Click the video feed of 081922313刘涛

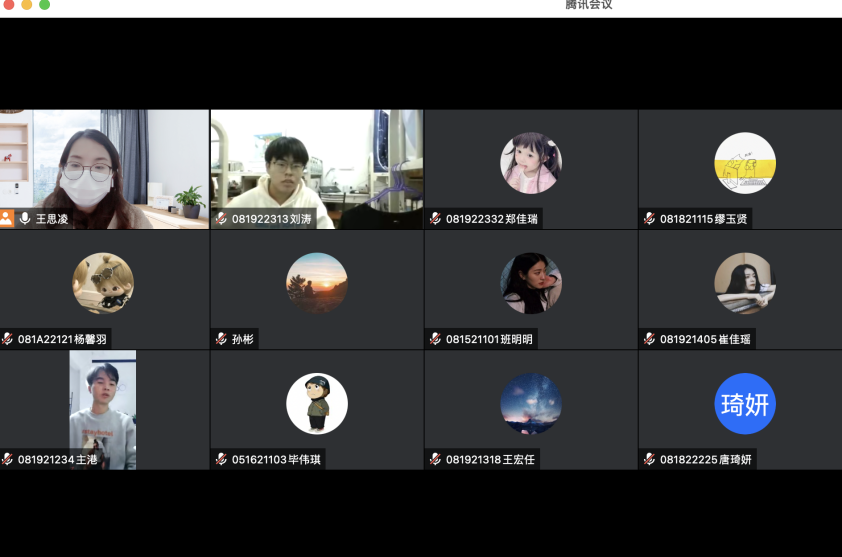(x=316, y=160)
